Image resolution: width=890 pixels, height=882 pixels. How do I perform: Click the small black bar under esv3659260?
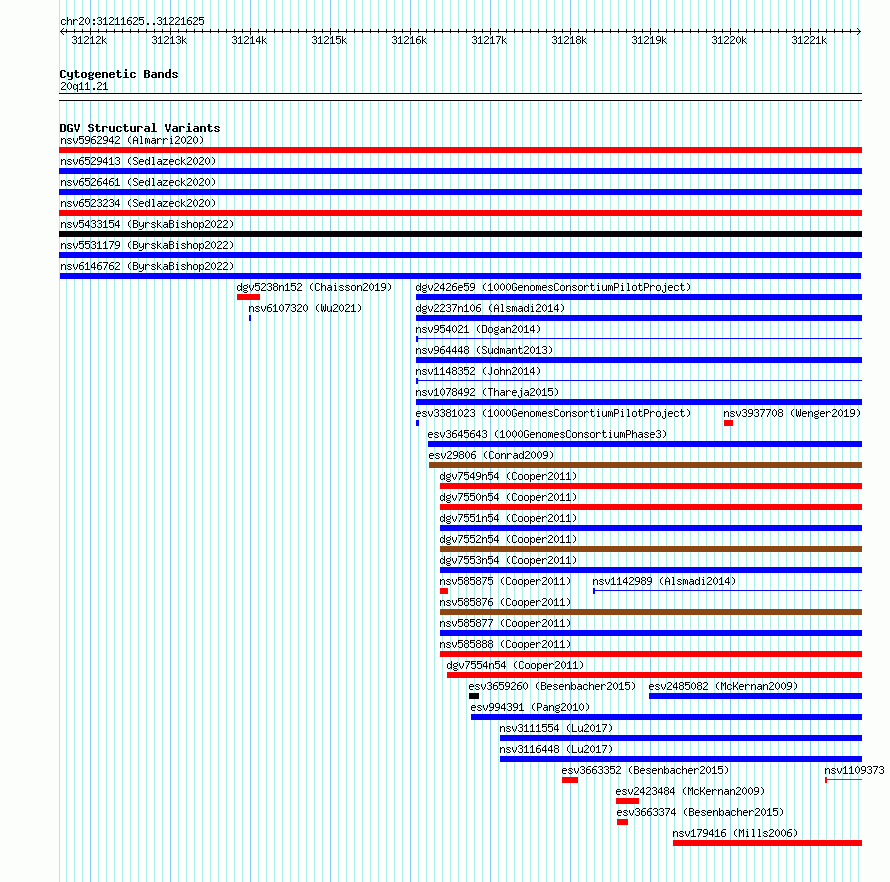point(474,696)
